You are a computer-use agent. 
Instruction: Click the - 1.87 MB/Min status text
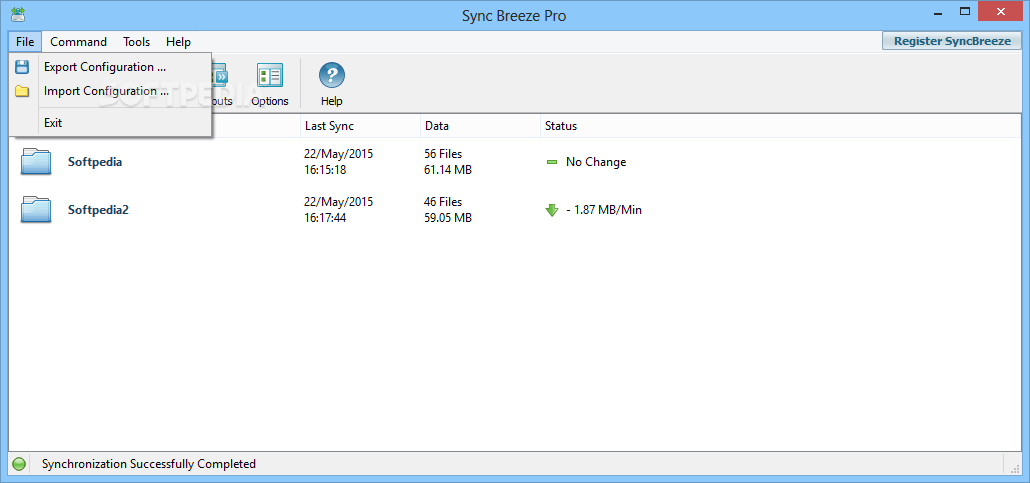coord(604,210)
